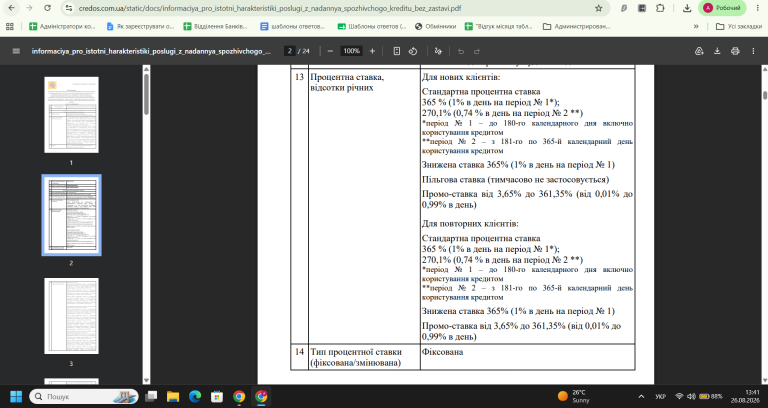The image size is (768, 408).
Task: Show hidden system tray icons
Action: tap(641, 396)
